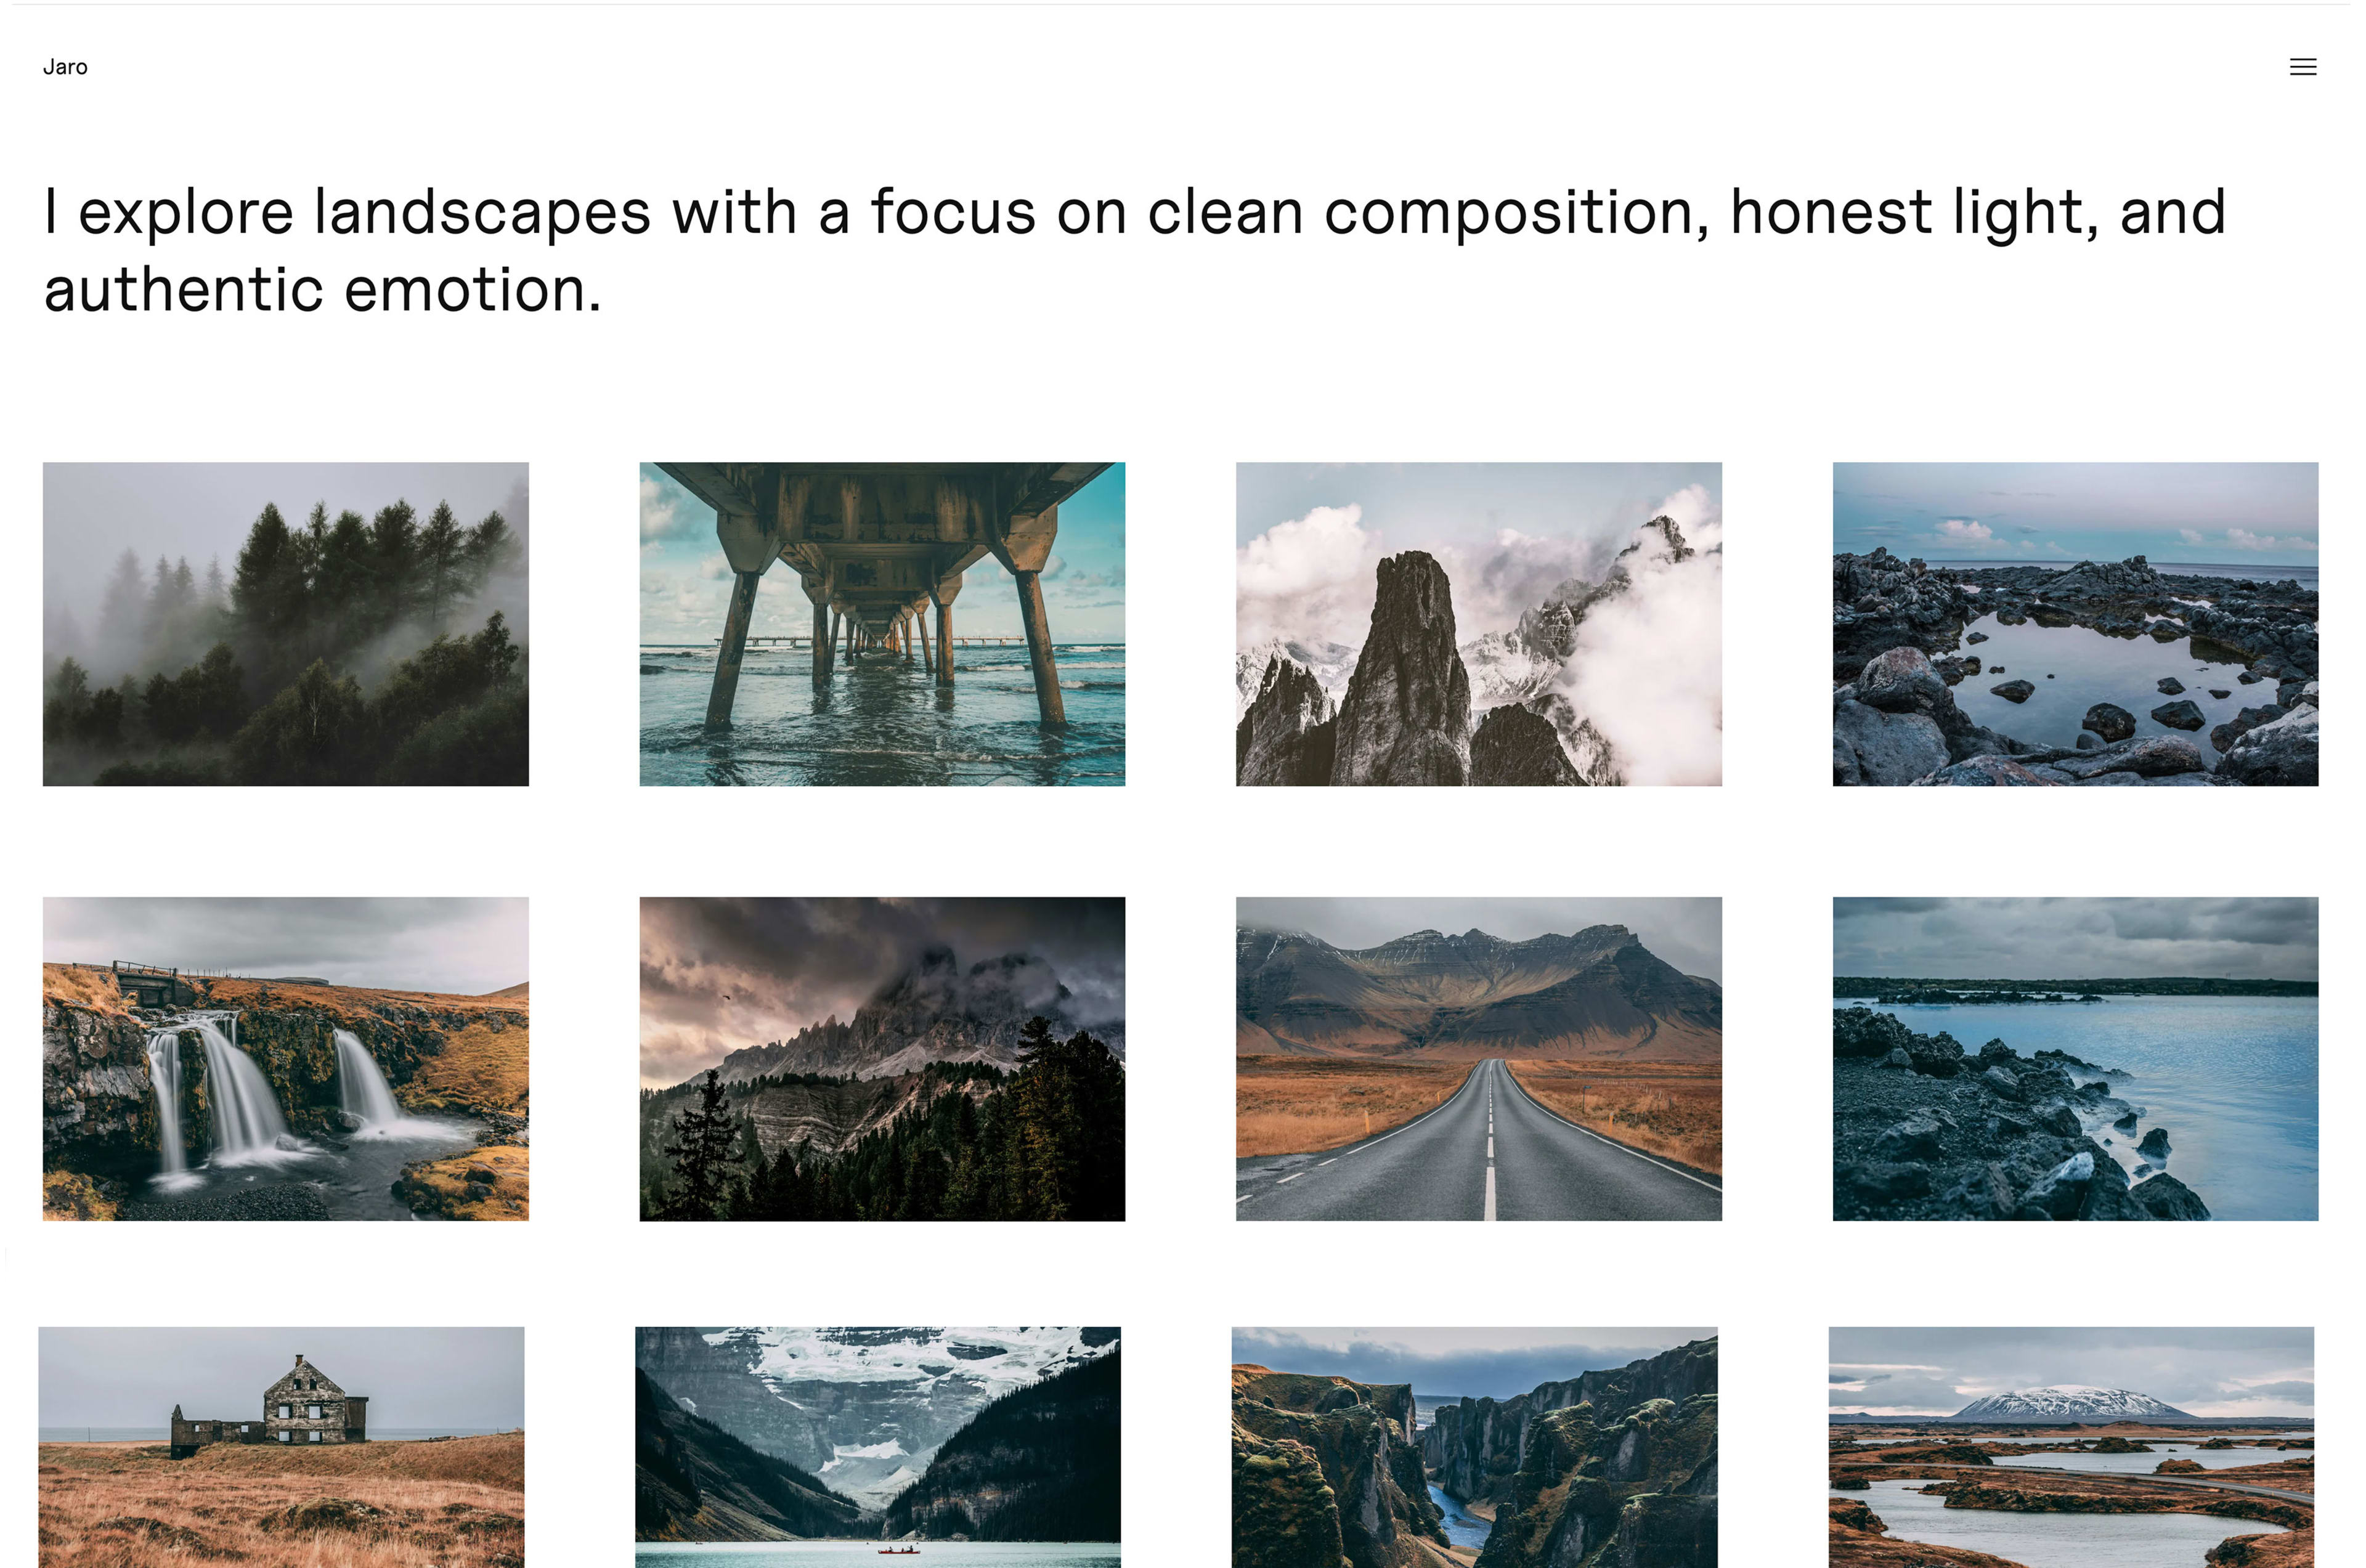Image resolution: width=2366 pixels, height=1568 pixels.
Task: Open the foggy forest photo
Action: (x=286, y=624)
